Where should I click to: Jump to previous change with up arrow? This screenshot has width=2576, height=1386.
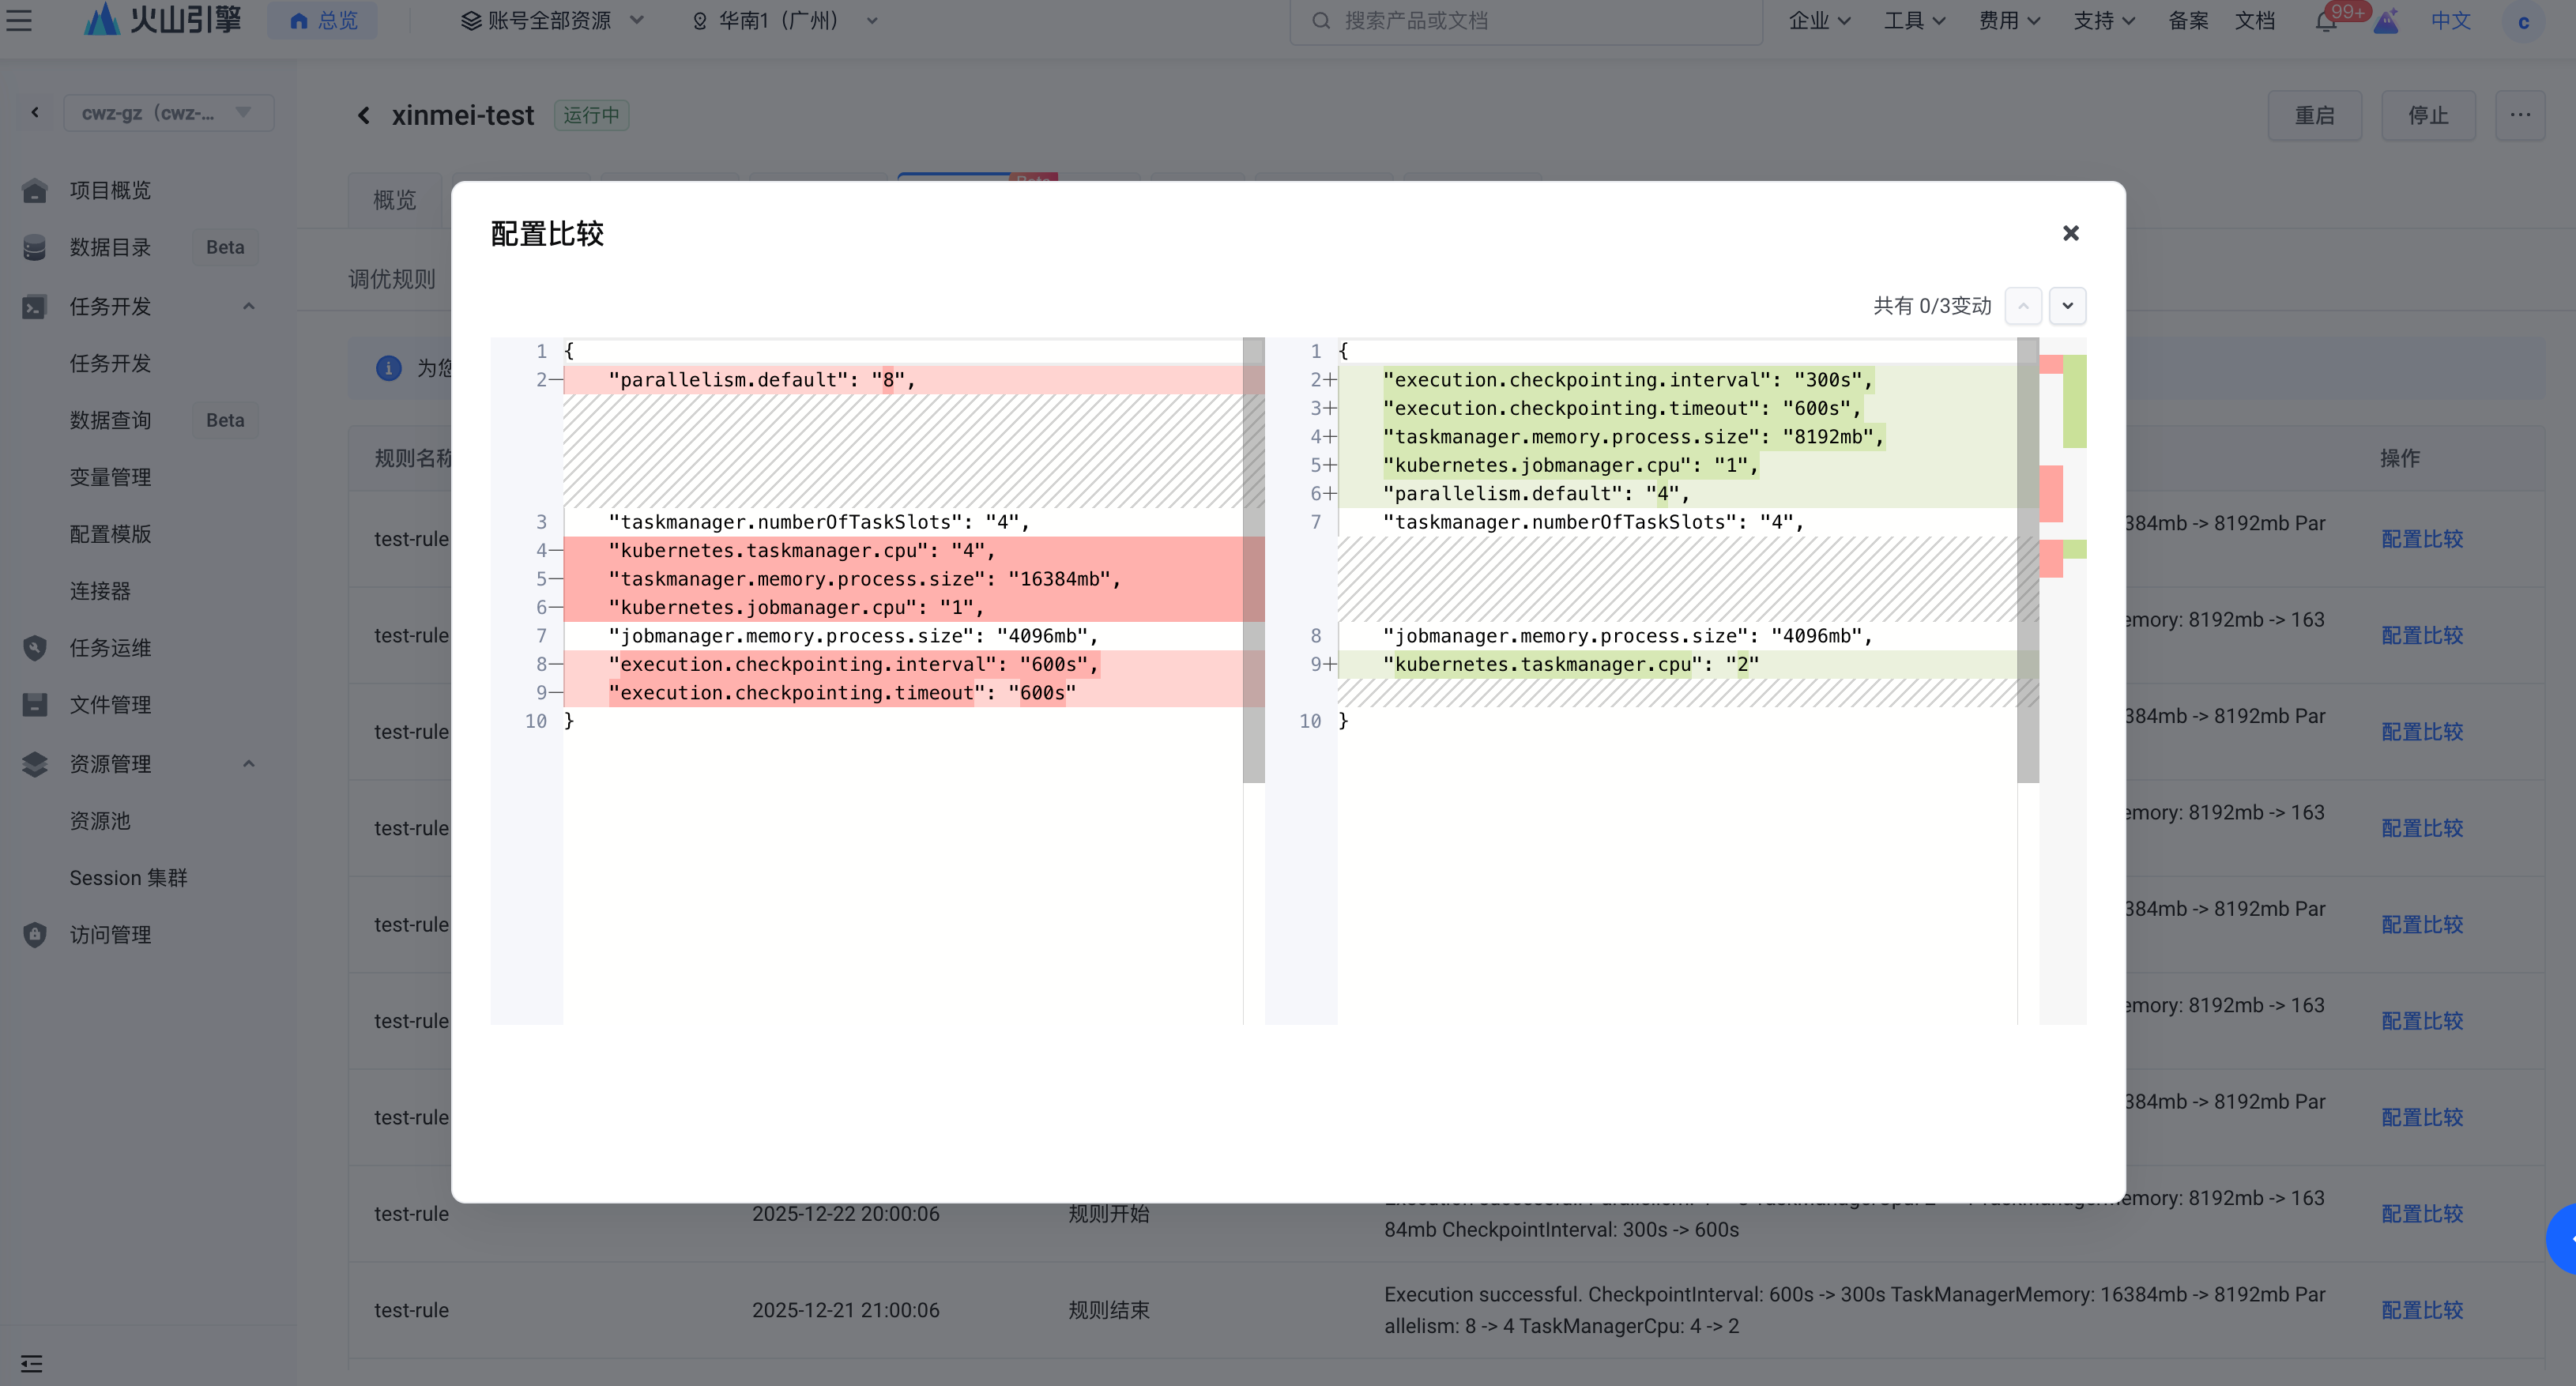tap(2023, 306)
